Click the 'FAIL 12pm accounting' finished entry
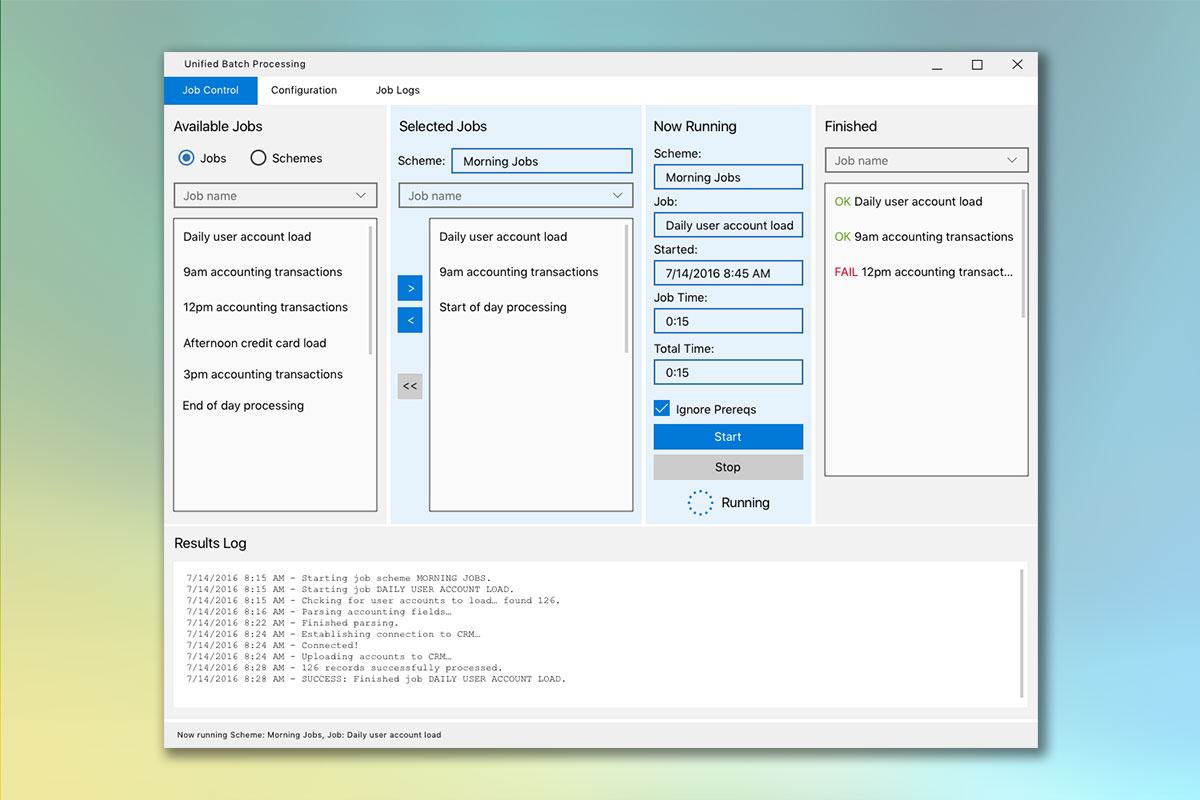The width and height of the screenshot is (1200, 800). click(923, 272)
